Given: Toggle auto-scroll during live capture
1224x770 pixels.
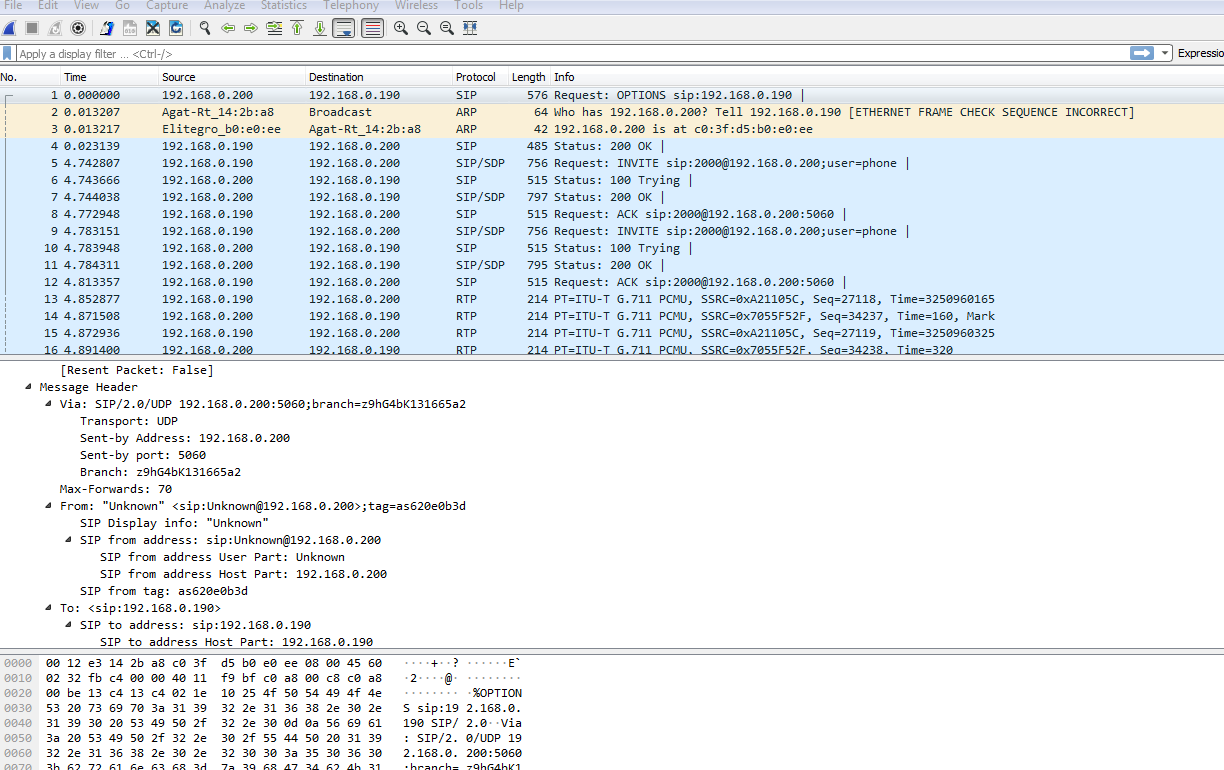Looking at the screenshot, I should 344,28.
